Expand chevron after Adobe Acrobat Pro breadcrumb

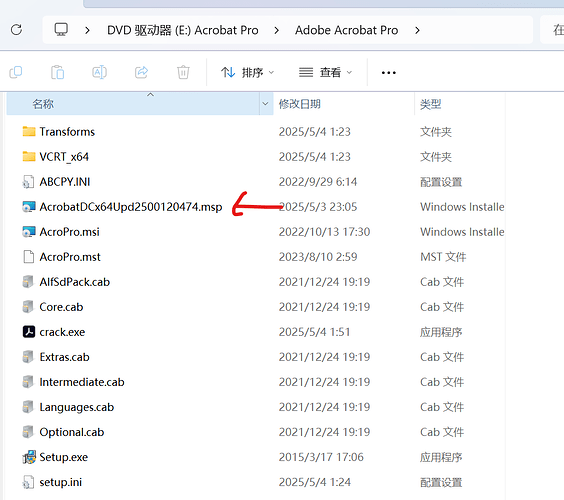(417, 30)
